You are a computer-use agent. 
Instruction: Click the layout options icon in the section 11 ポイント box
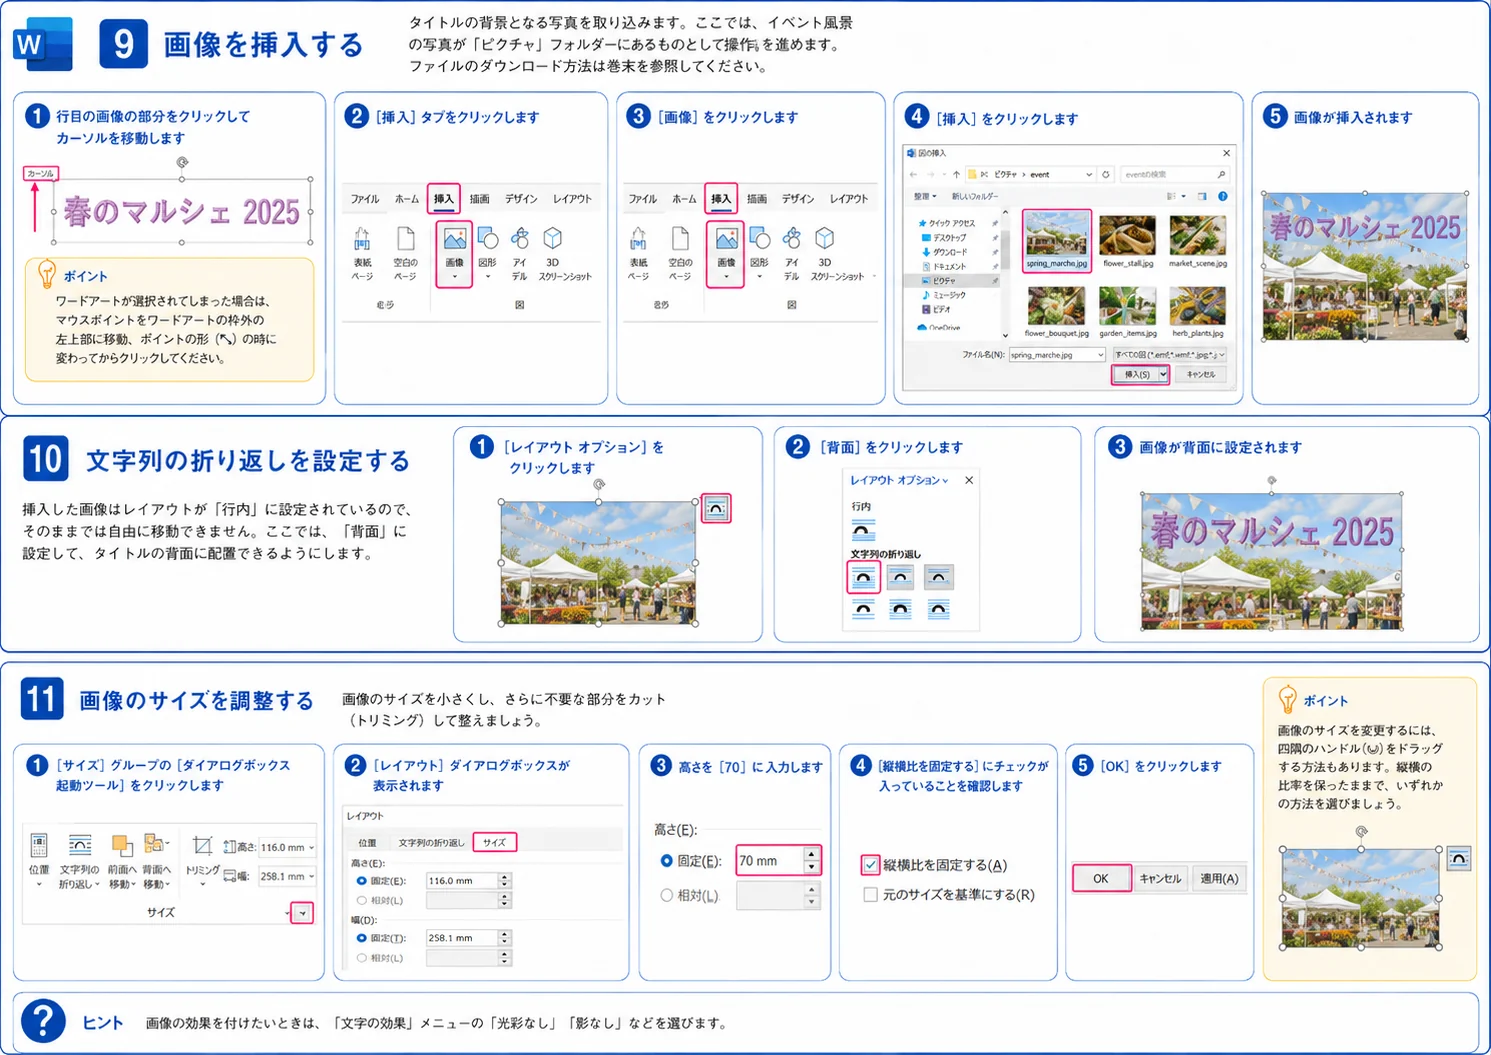coord(1459,858)
